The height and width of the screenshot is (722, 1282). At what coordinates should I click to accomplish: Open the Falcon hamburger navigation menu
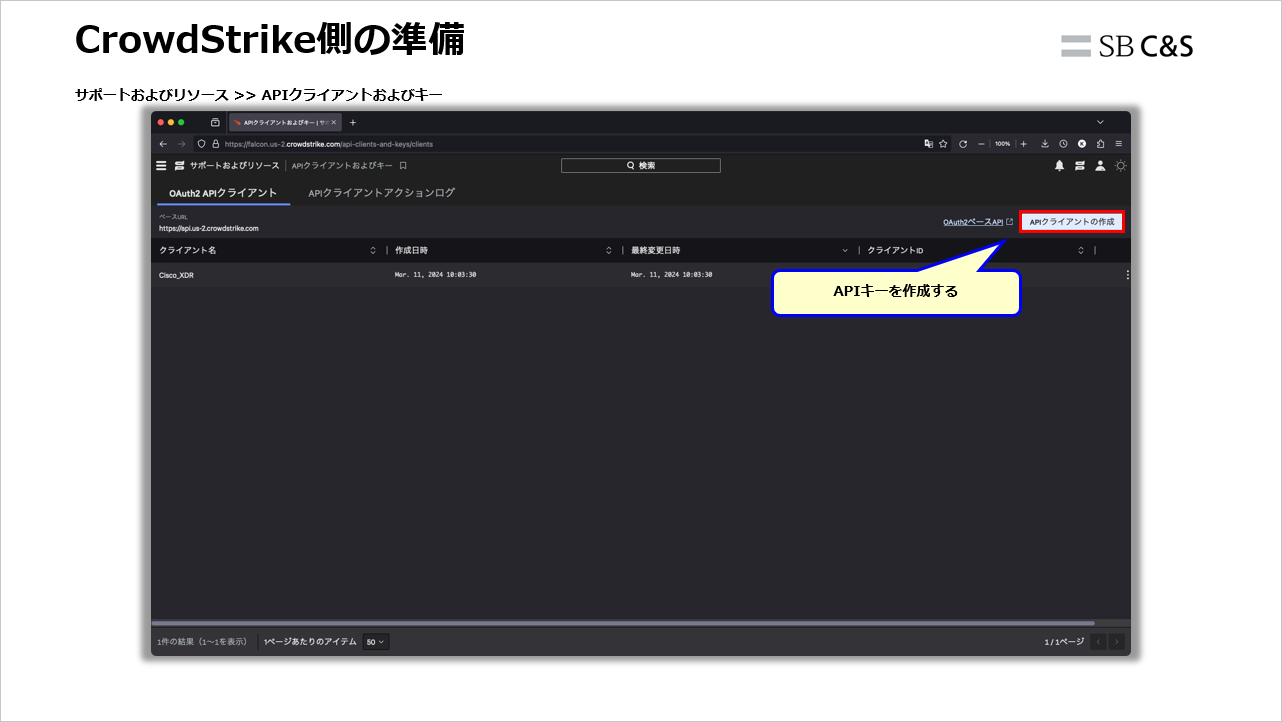click(162, 165)
